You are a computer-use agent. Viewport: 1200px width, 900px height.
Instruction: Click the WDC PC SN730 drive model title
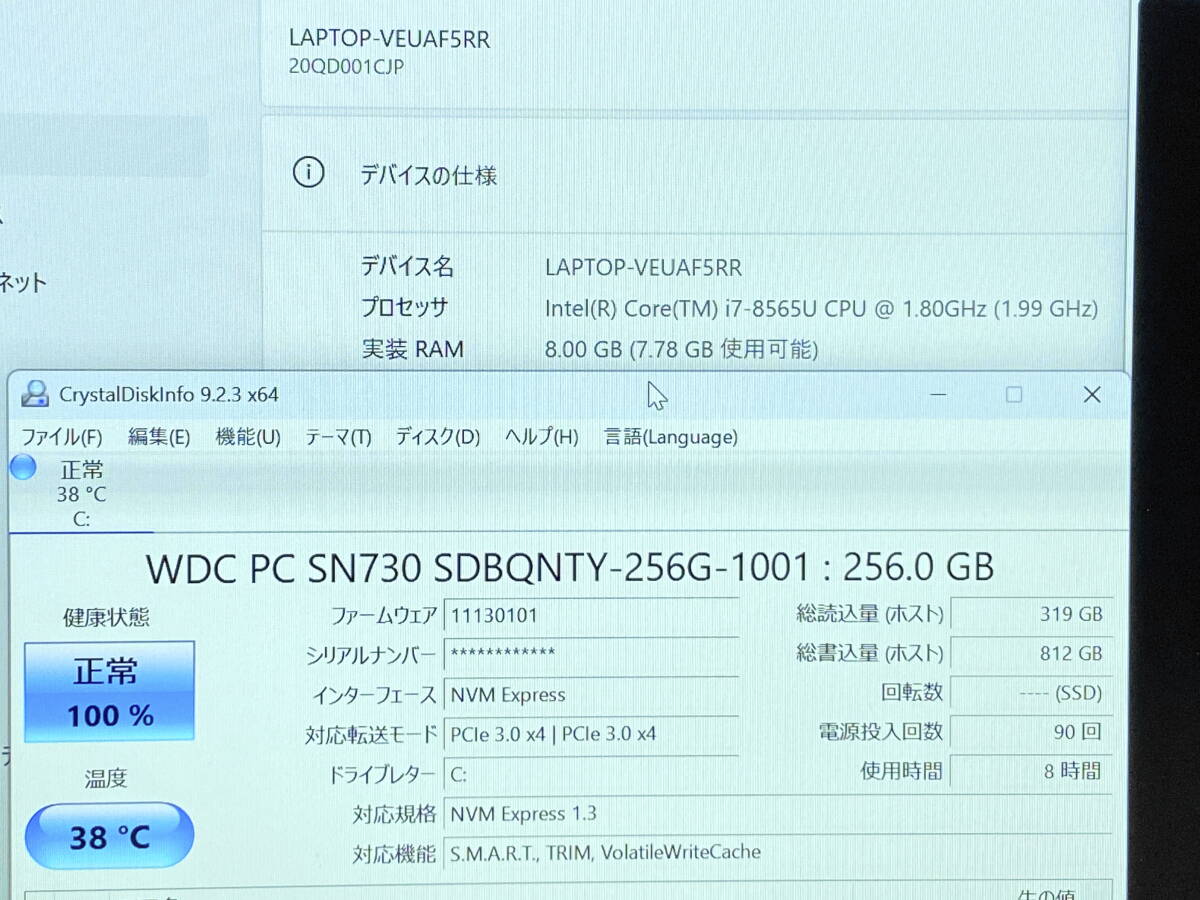(570, 568)
